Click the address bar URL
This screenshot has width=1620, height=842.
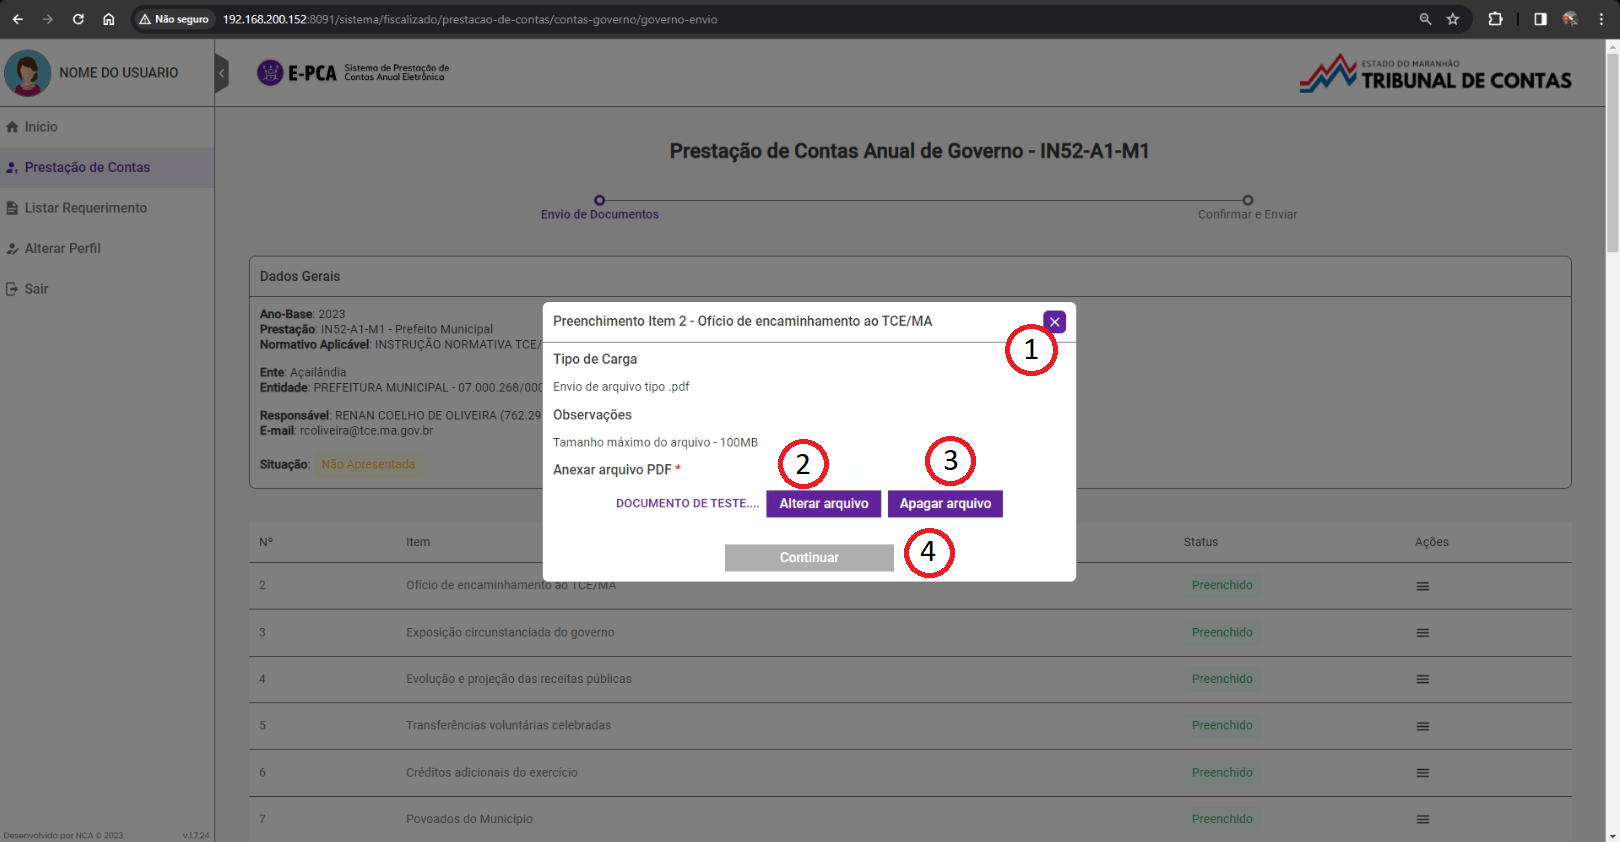pyautogui.click(x=470, y=19)
